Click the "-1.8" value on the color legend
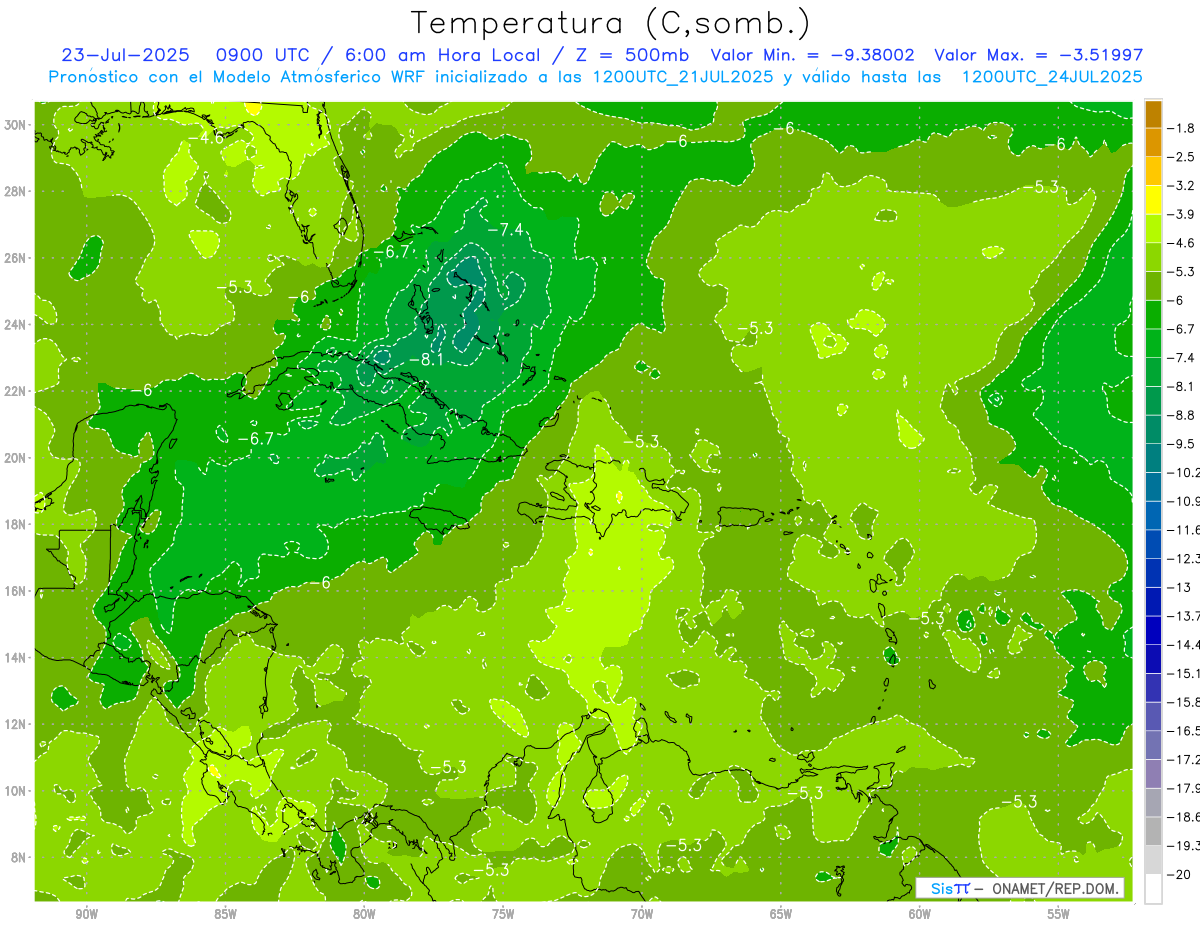The width and height of the screenshot is (1200, 927). (x=1183, y=128)
